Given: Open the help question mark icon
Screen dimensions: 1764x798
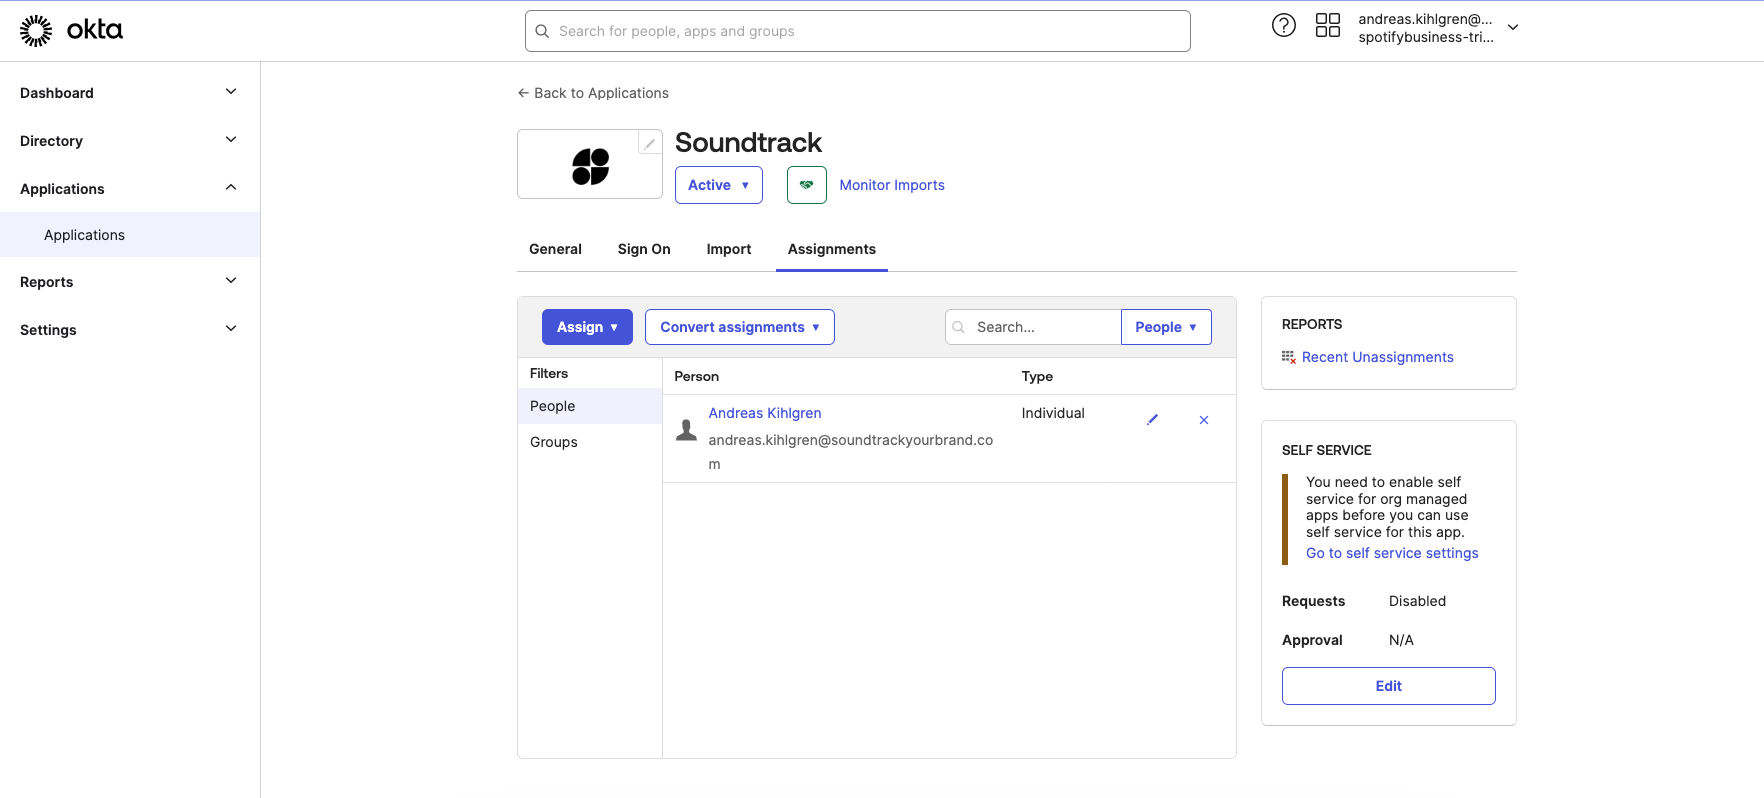Looking at the screenshot, I should (x=1284, y=26).
